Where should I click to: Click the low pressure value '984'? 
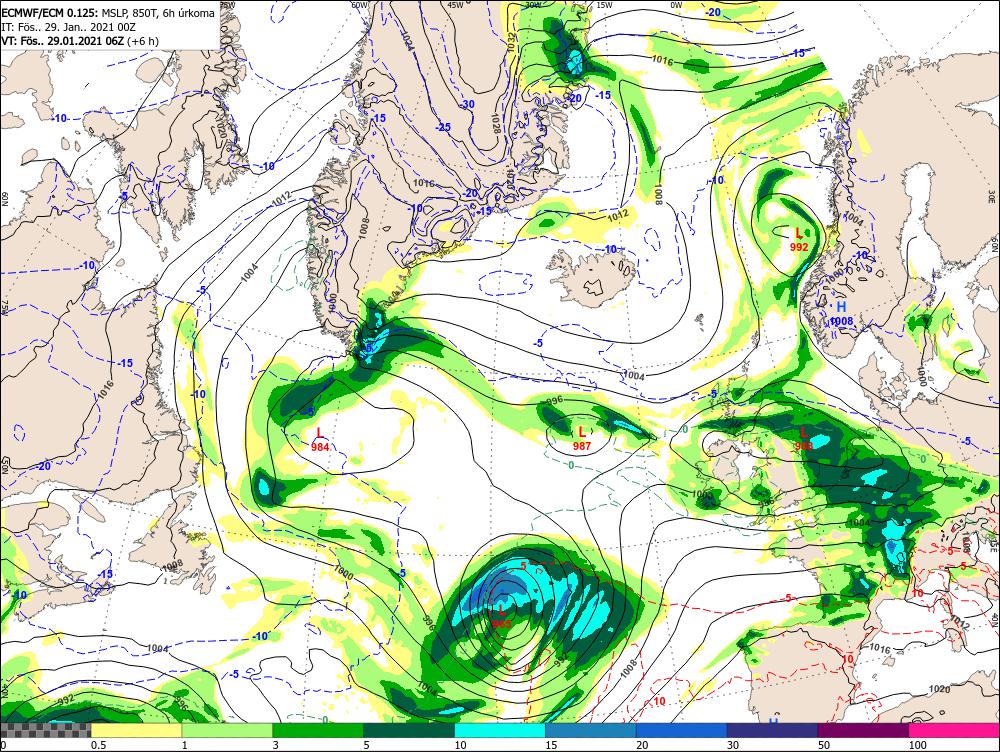(320, 447)
